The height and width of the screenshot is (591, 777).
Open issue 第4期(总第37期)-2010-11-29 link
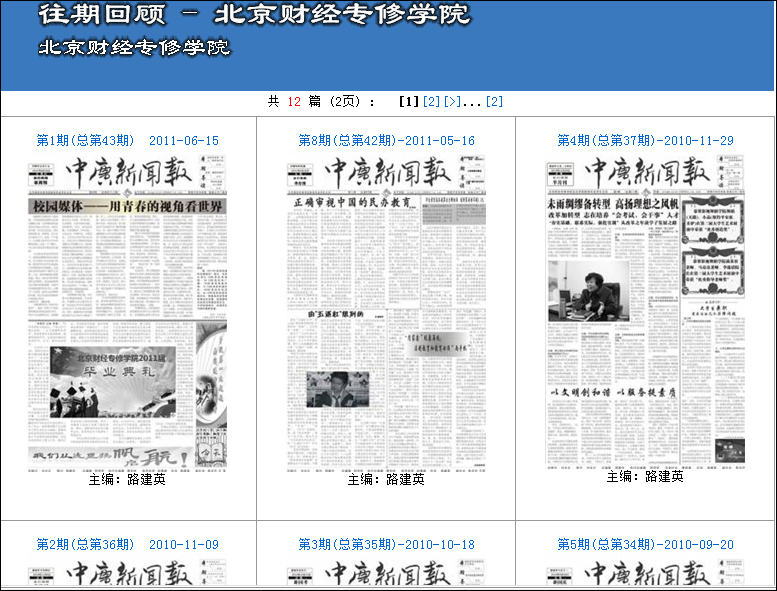point(645,141)
